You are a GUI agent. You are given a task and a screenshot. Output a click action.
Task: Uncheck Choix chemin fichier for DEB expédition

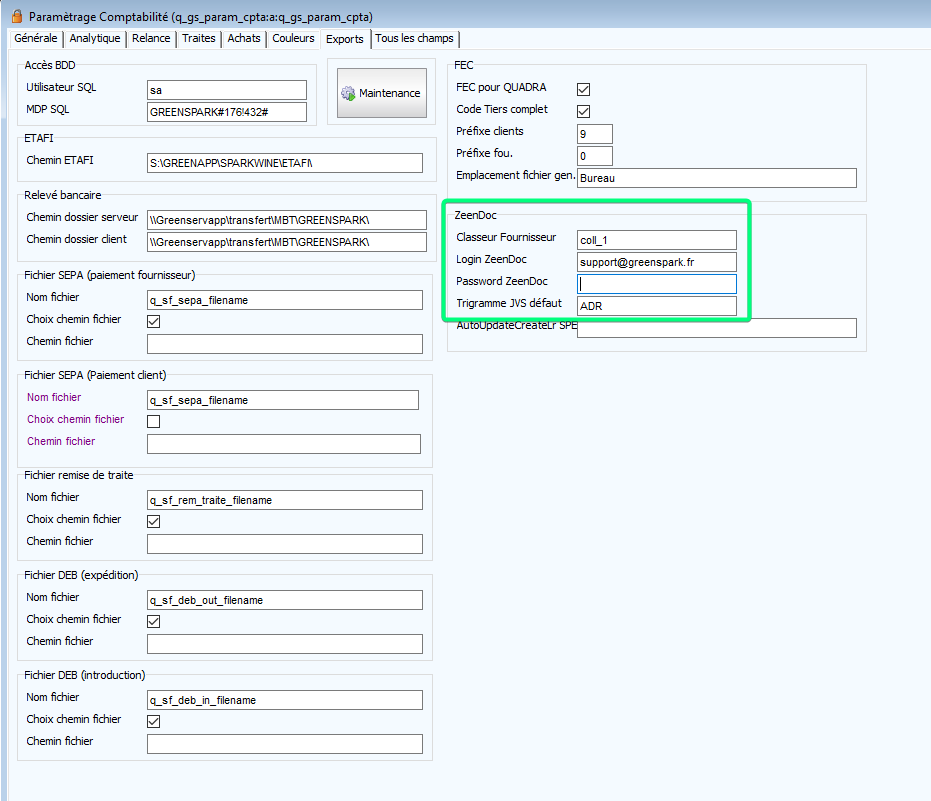tap(154, 621)
